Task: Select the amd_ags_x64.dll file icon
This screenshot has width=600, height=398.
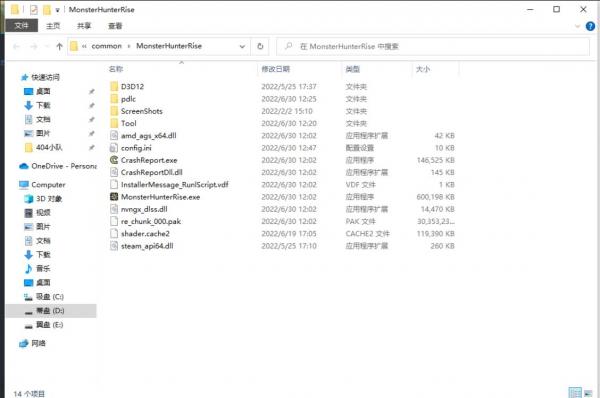Action: pyautogui.click(x=114, y=135)
